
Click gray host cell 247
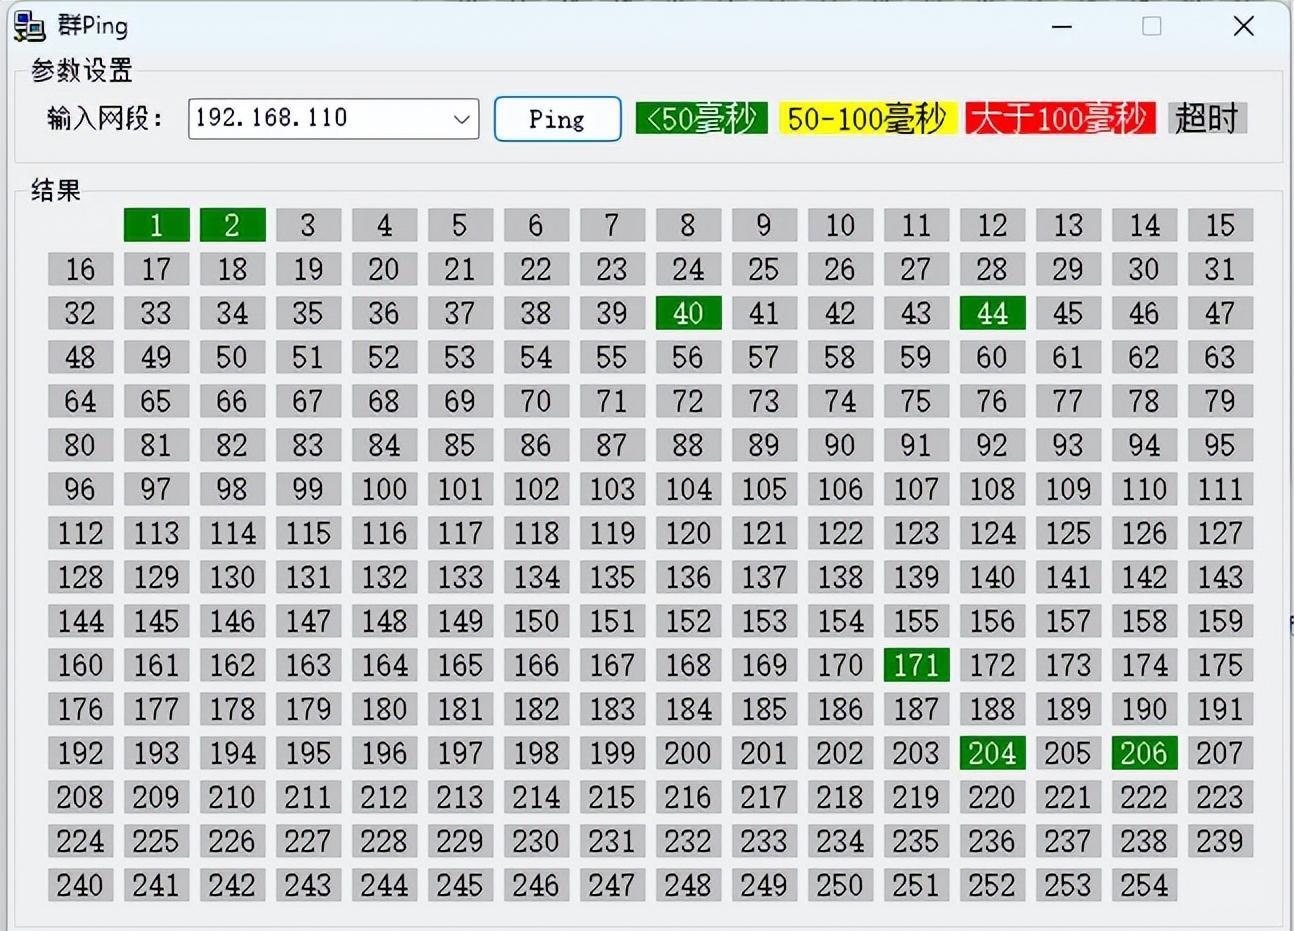[613, 885]
